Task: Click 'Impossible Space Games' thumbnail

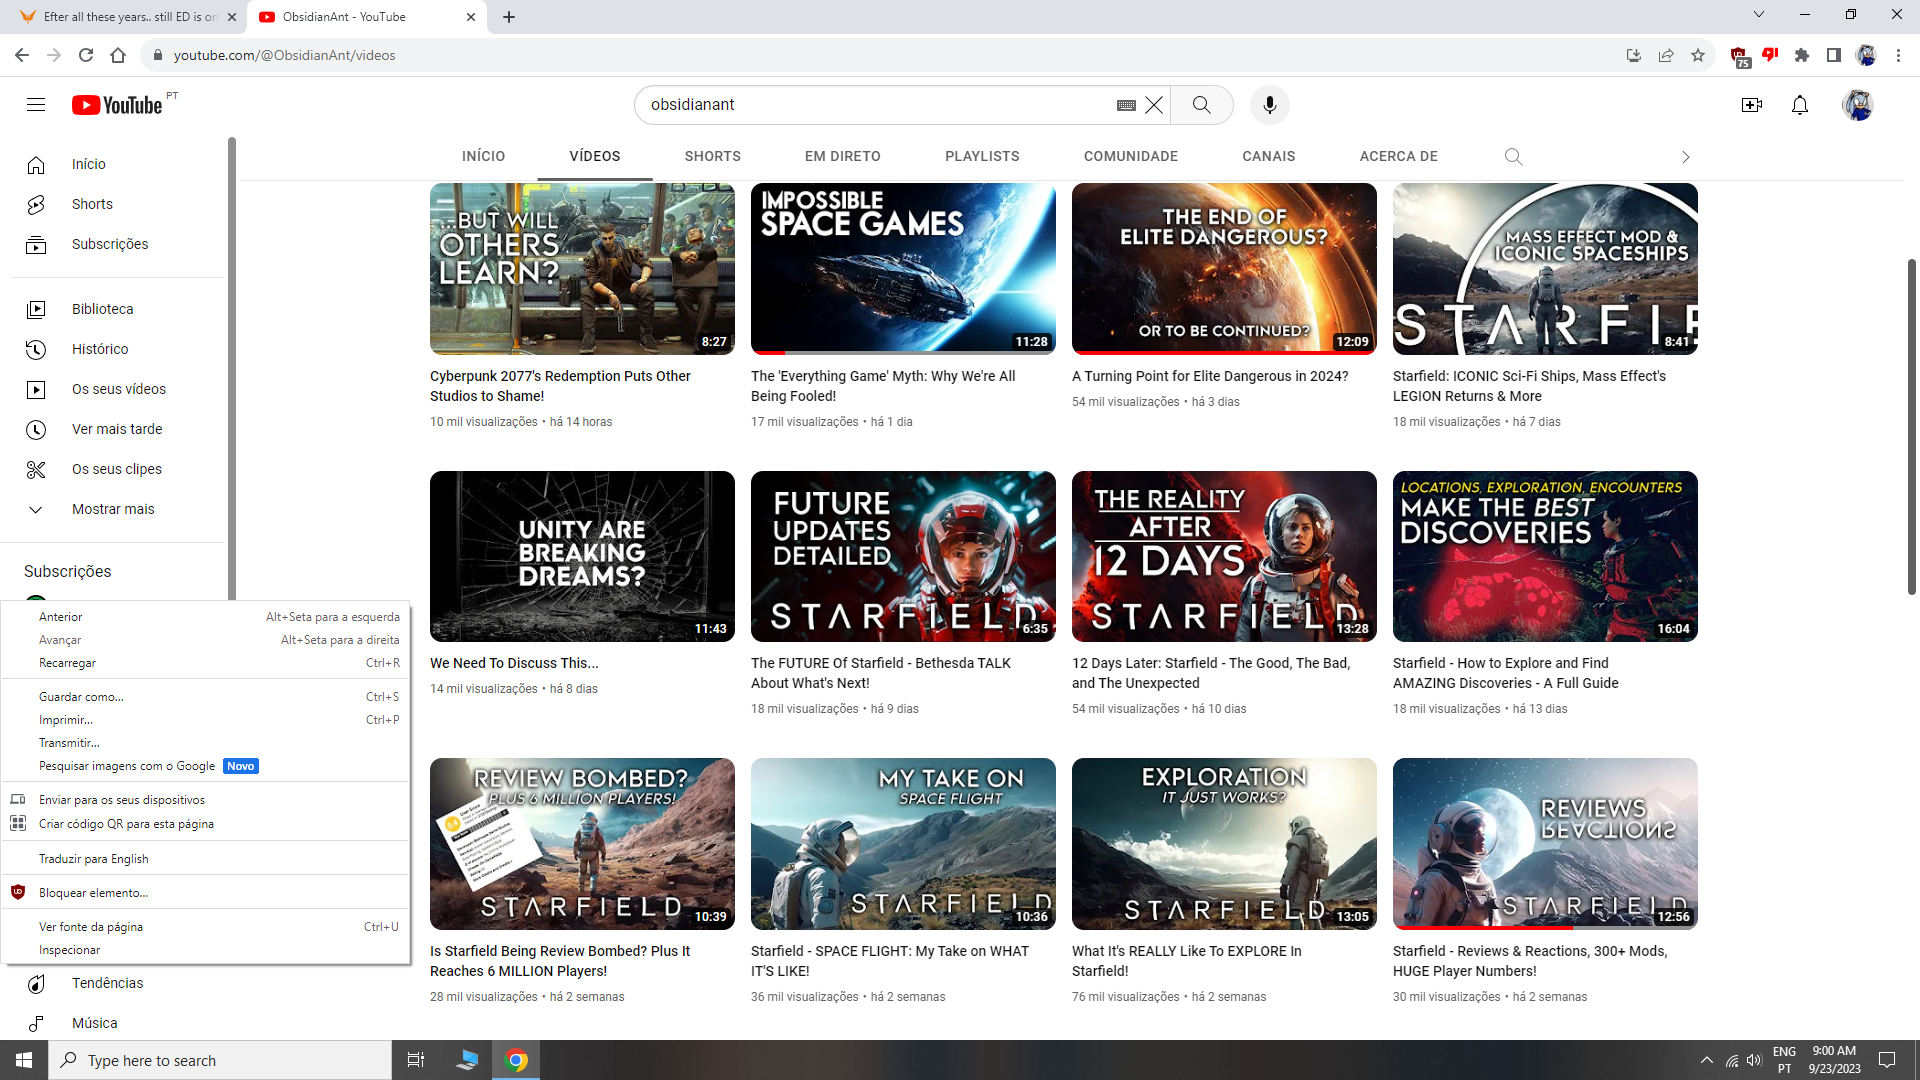Action: [903, 268]
